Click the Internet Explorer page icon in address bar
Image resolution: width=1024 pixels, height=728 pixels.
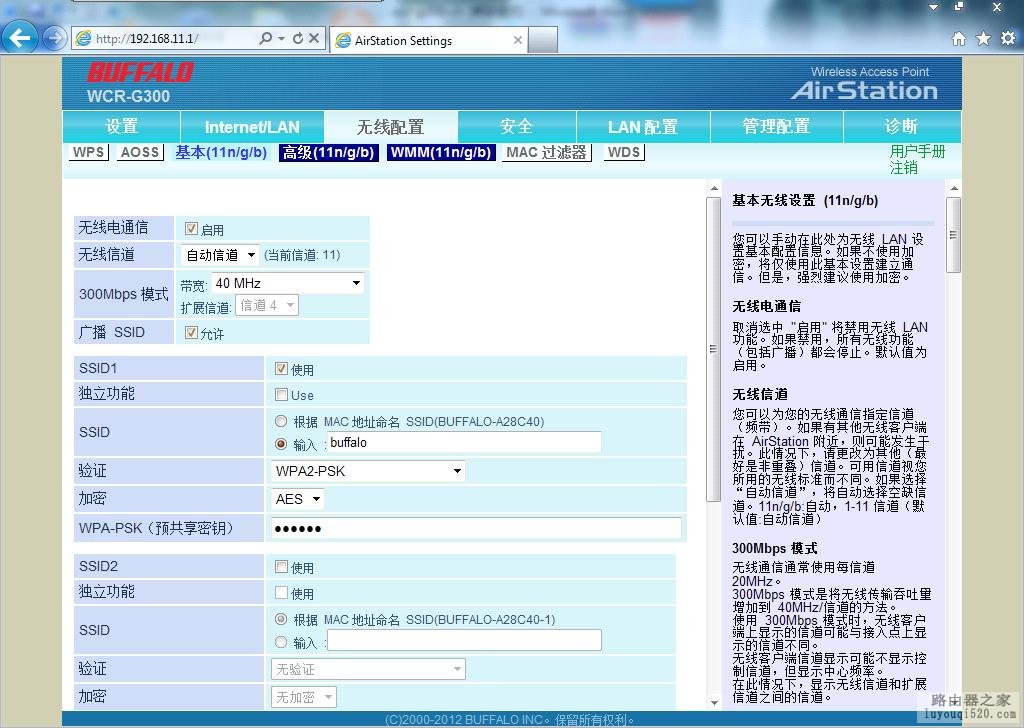point(84,39)
